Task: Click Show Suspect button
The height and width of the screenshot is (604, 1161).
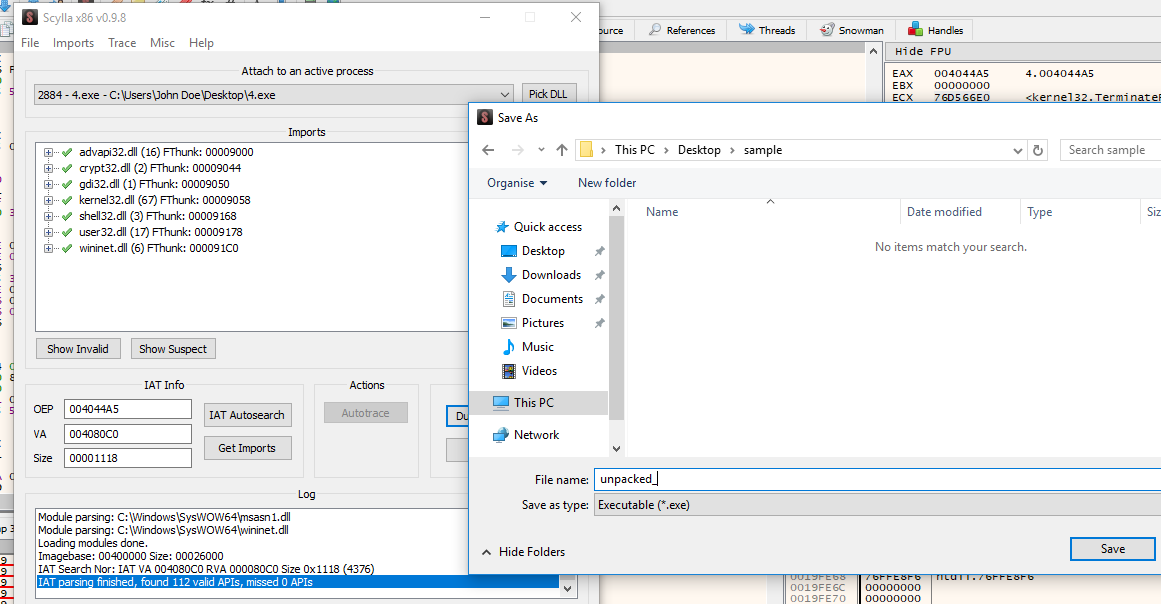Action: (173, 349)
